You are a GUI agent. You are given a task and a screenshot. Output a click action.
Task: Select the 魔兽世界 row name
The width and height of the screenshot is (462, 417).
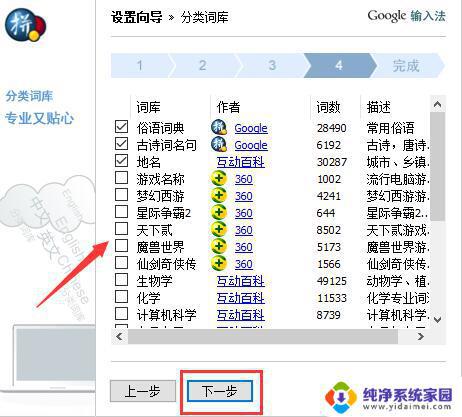pyautogui.click(x=160, y=247)
